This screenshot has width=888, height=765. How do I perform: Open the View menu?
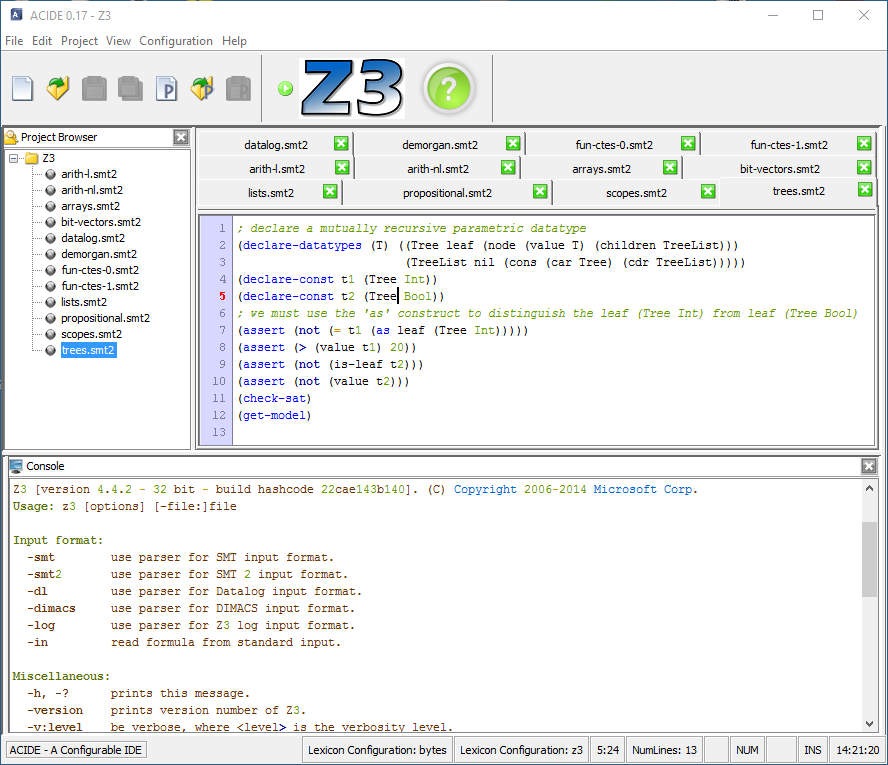pos(118,41)
